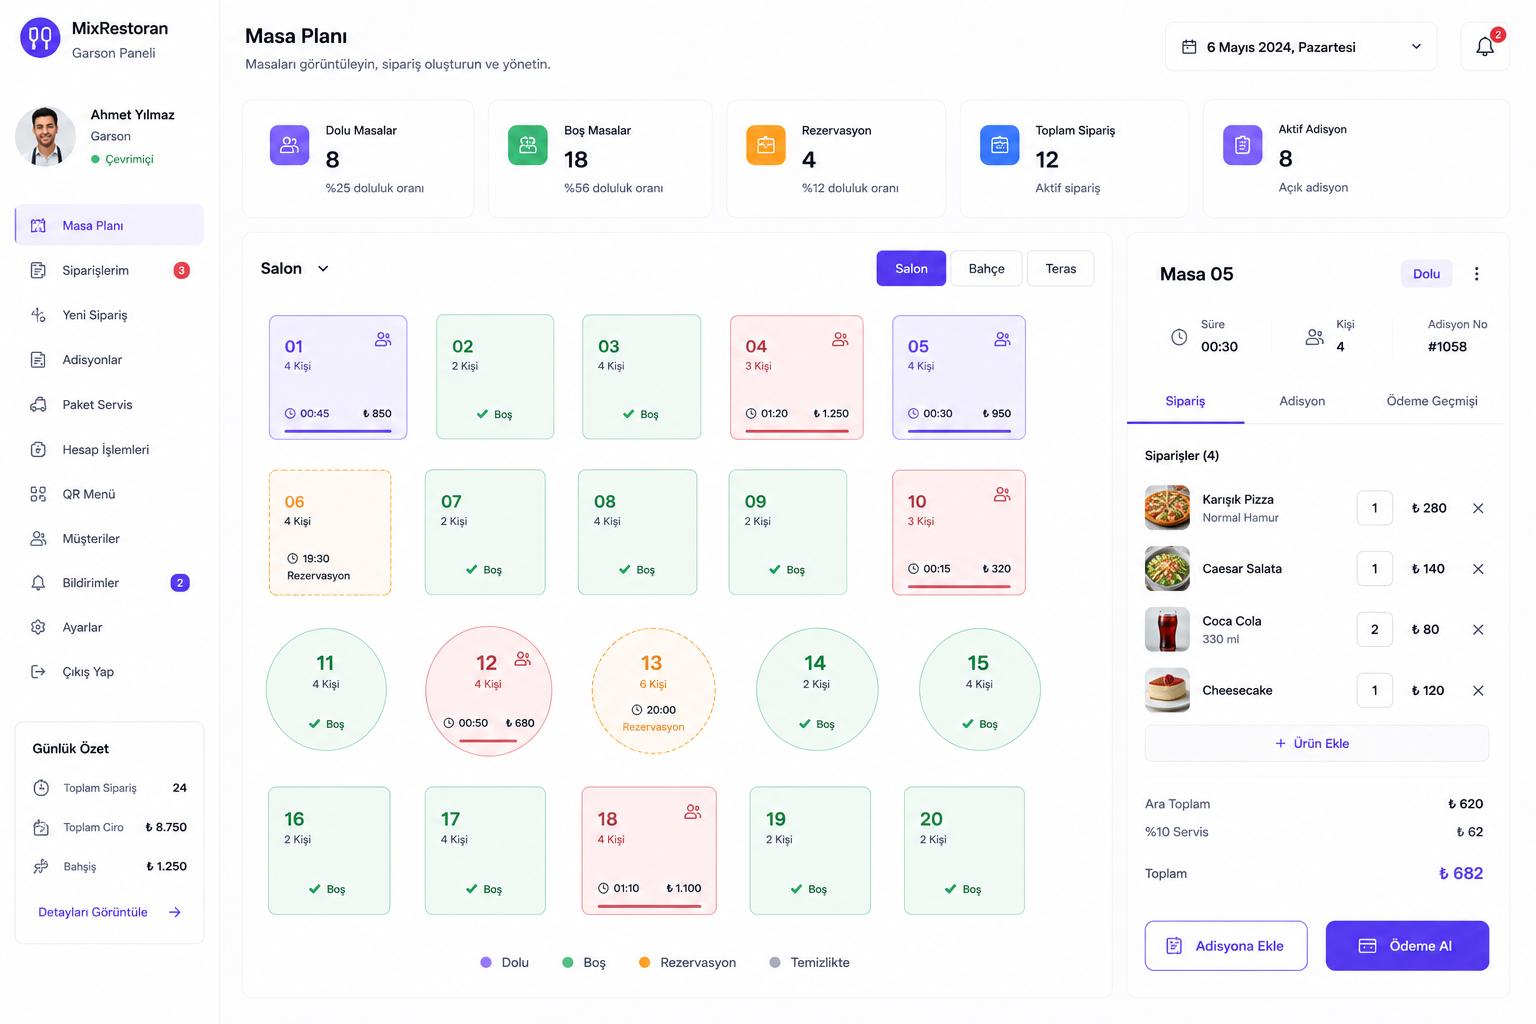The image size is (1536, 1024).
Task: Click the Ürün Ekle button
Action: pos(1316,744)
